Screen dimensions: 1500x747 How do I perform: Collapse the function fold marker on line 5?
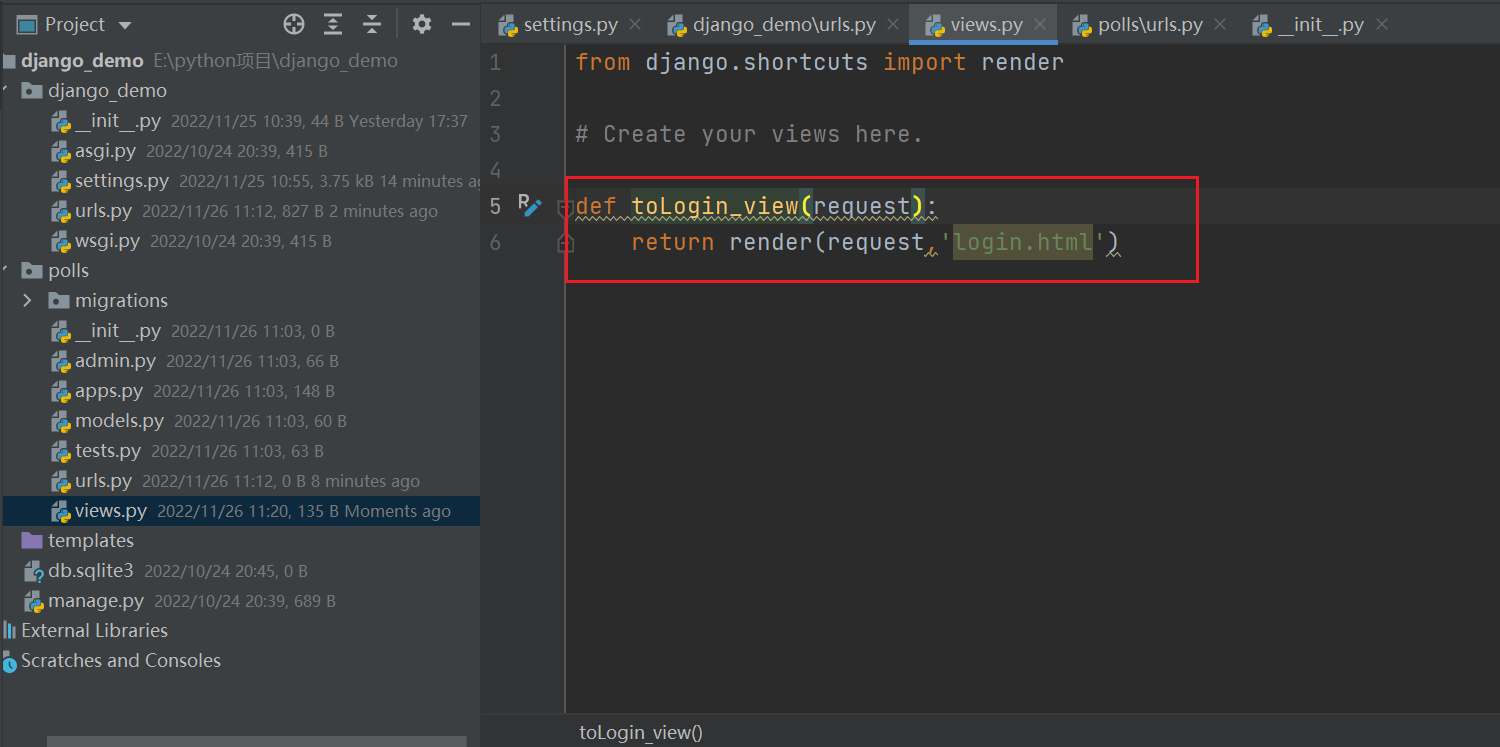(x=565, y=207)
